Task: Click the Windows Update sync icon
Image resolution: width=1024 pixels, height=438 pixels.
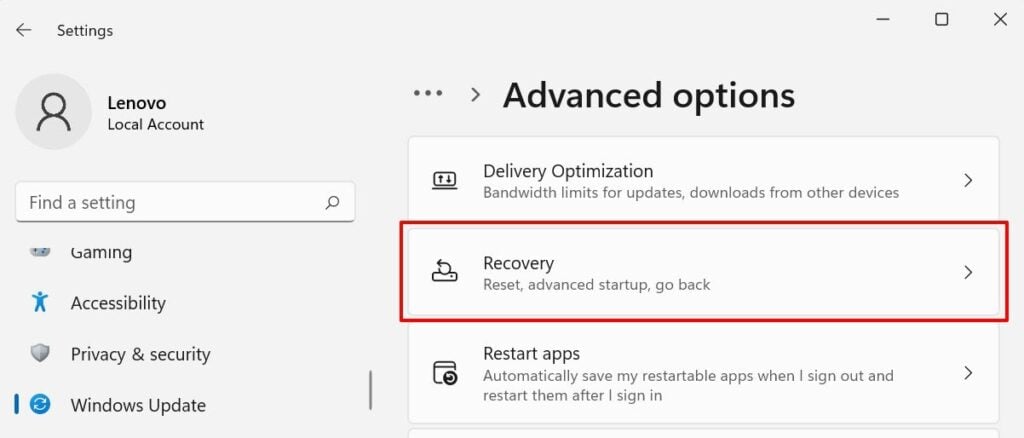Action: tap(40, 404)
